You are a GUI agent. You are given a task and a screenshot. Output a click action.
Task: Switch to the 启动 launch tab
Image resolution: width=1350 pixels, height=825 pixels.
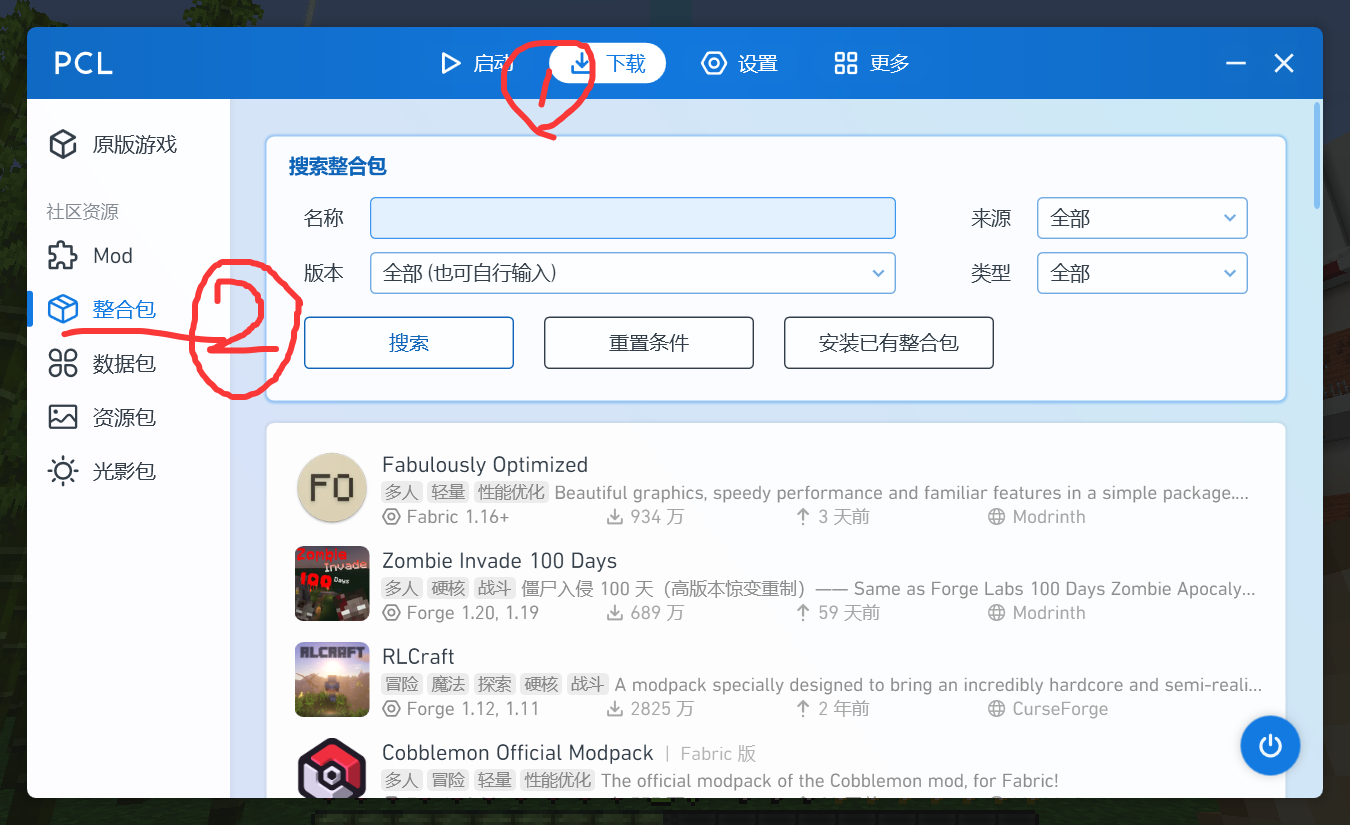(x=476, y=64)
